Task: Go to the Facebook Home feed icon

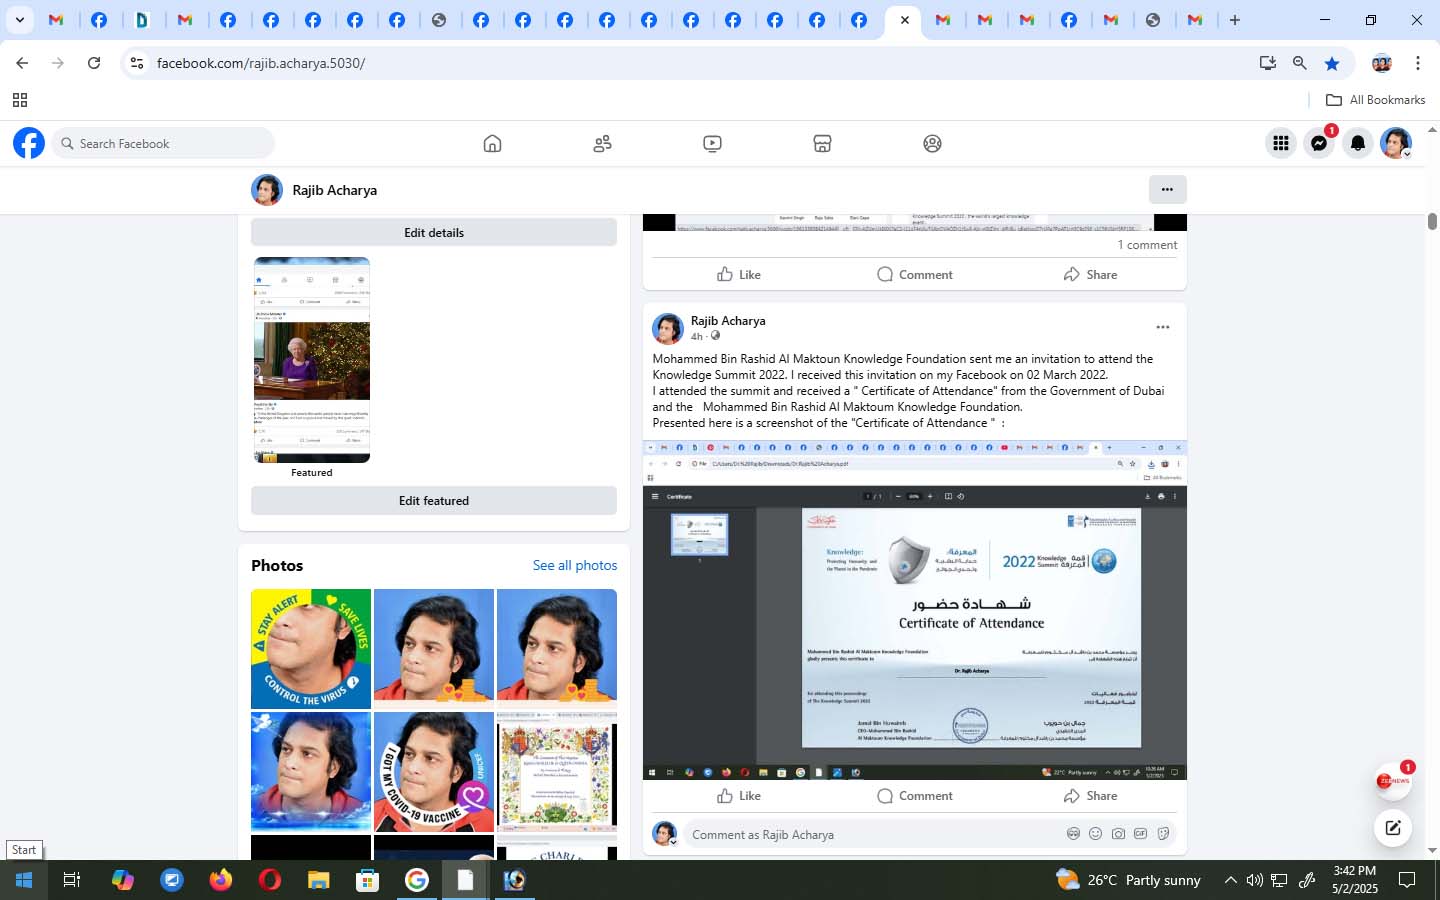Action: [492, 143]
